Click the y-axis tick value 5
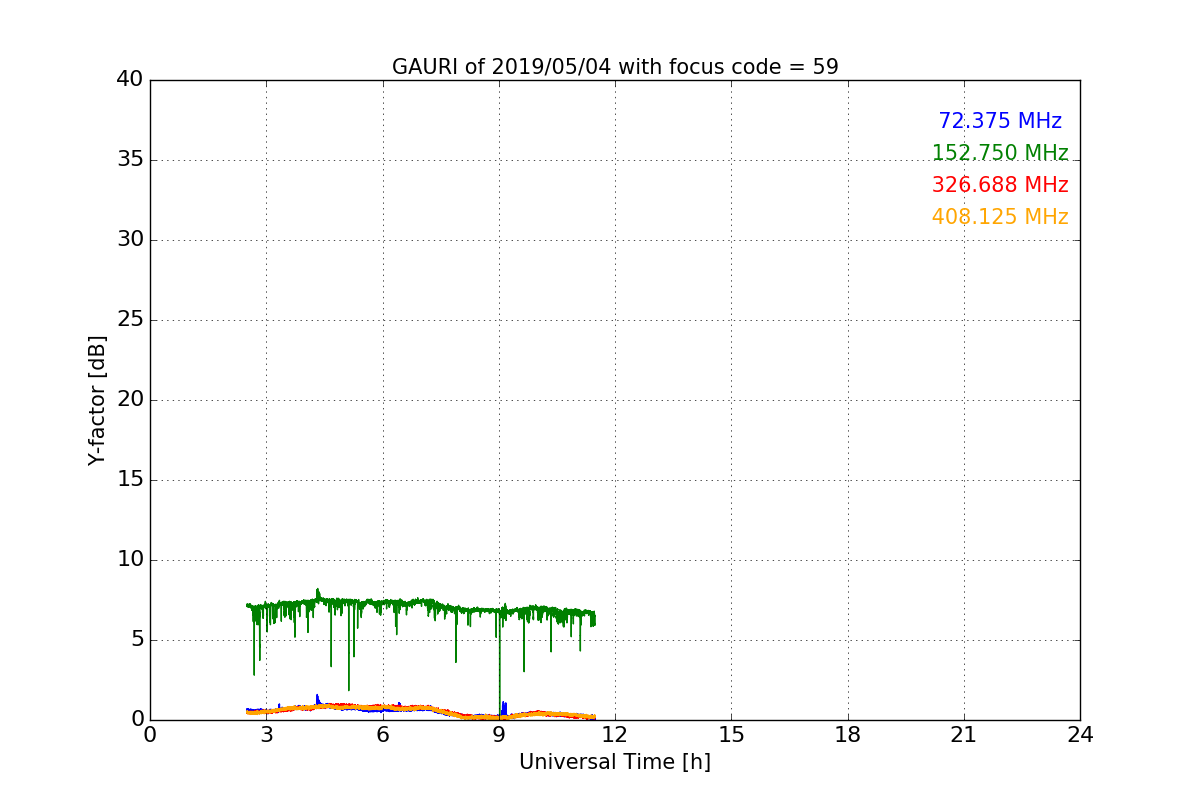 pyautogui.click(x=137, y=640)
